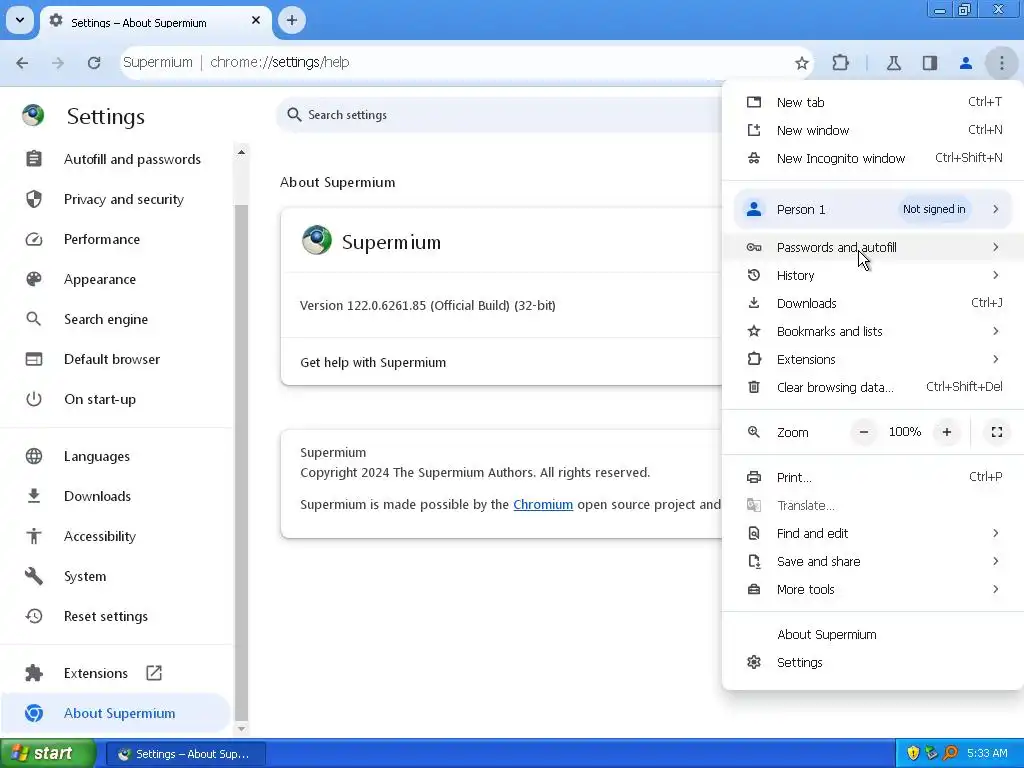The height and width of the screenshot is (768, 1024).
Task: Expand Bookmarks and lists submenu
Action: [x=873, y=332]
